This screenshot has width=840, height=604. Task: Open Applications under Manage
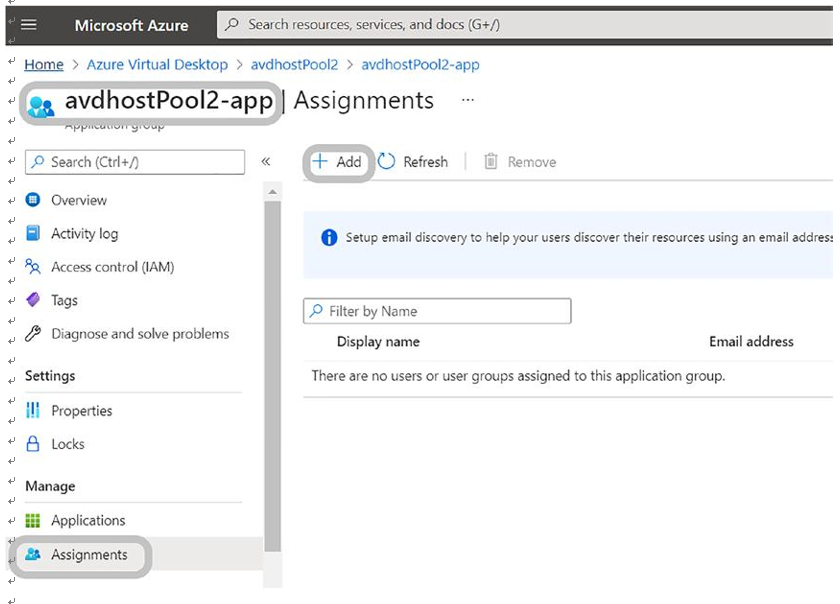pos(88,520)
